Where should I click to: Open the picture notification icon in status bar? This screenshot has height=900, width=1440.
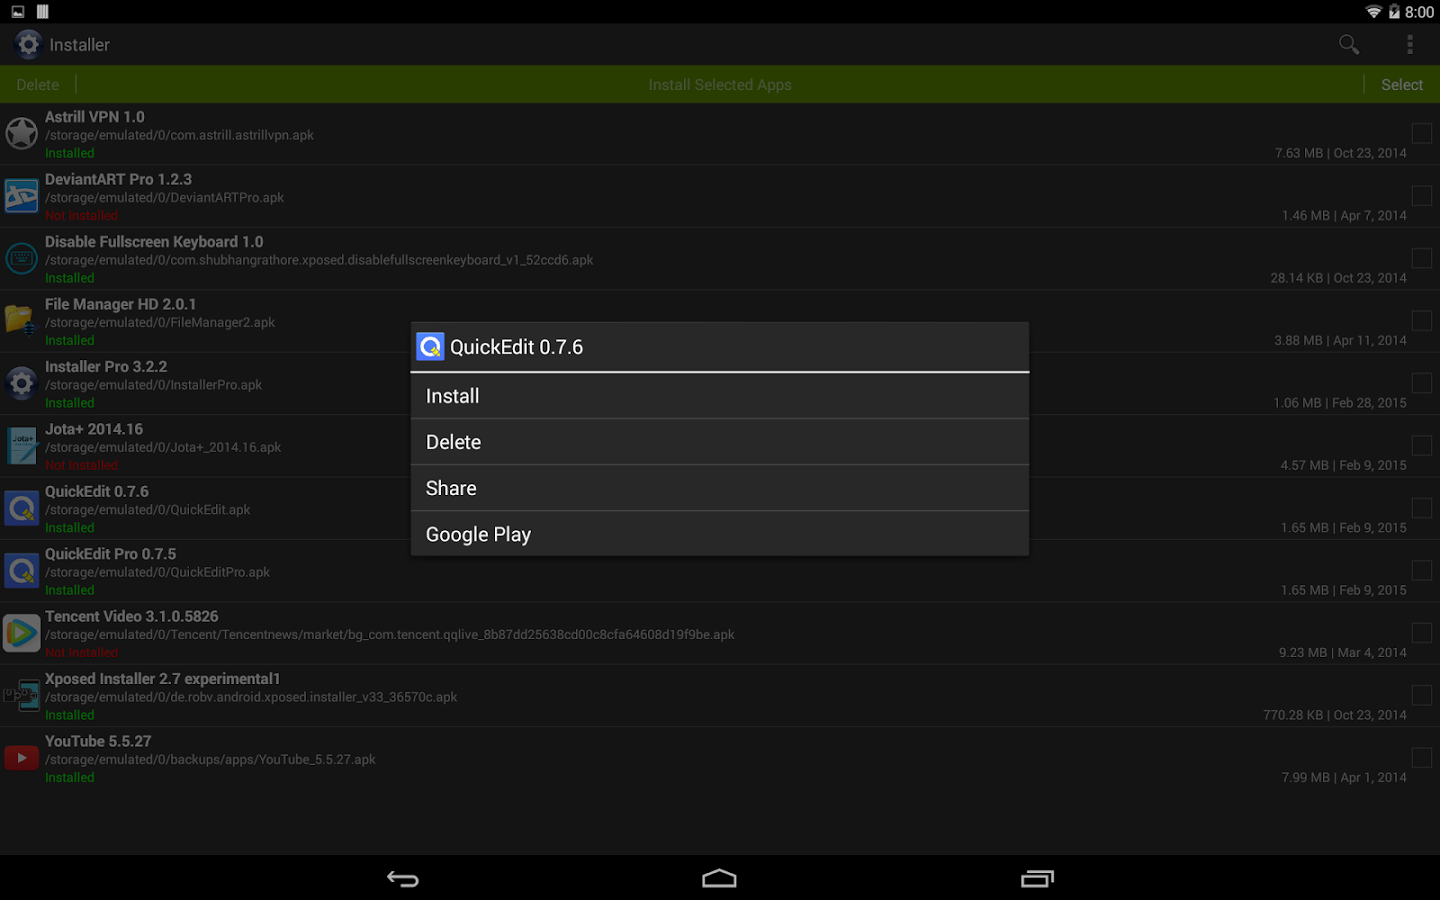pyautogui.click(x=18, y=12)
